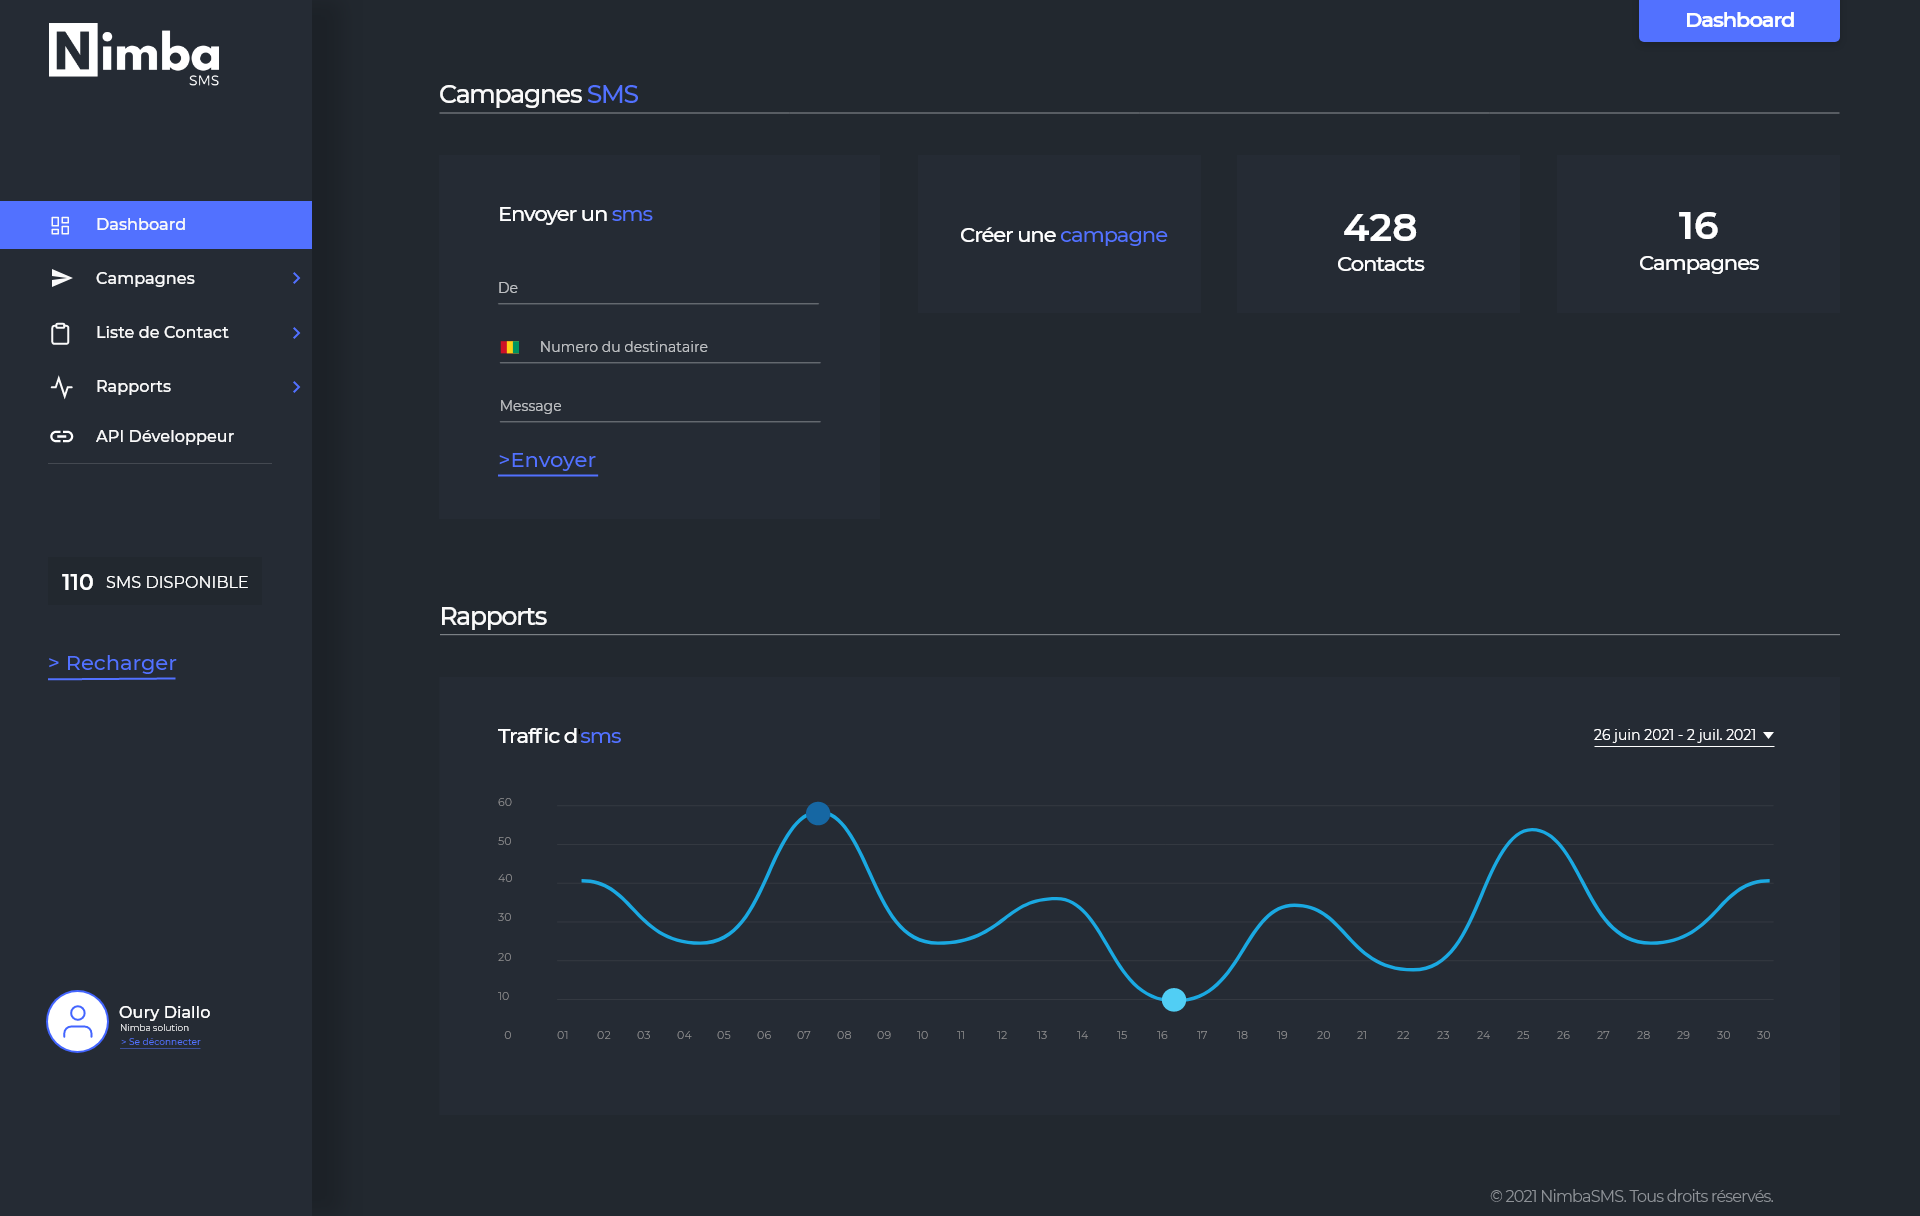Click the Campagnes paper plane icon
The image size is (1920, 1216).
point(61,278)
